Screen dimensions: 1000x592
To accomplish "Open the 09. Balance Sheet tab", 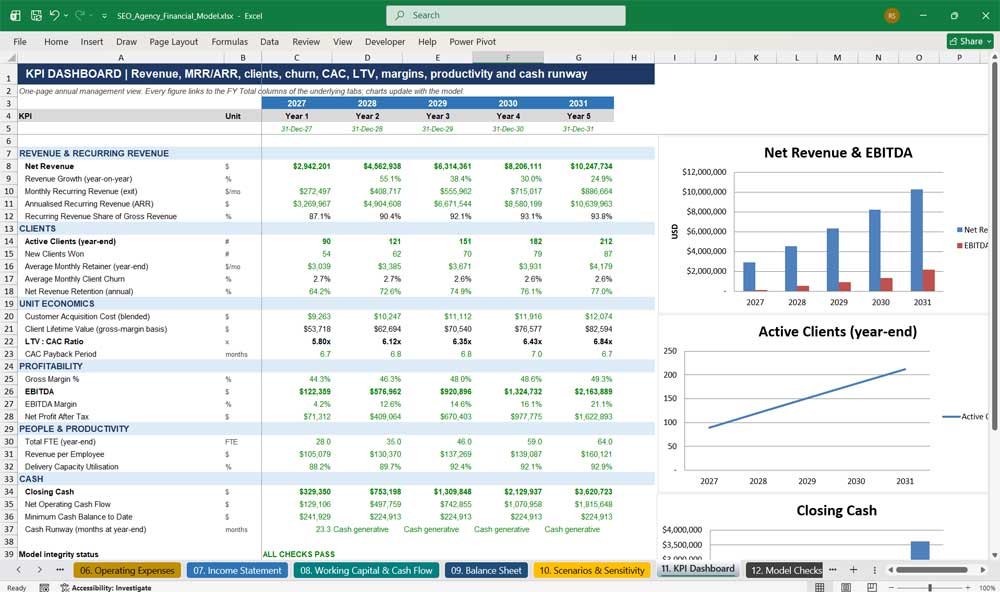I will (x=486, y=570).
